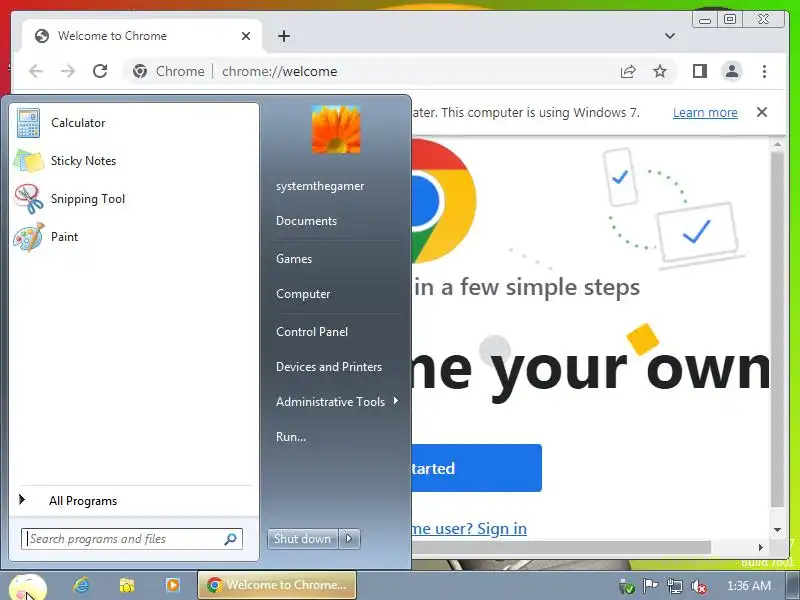Click the Action Center flag tray icon
The width and height of the screenshot is (800, 600).
tap(651, 586)
